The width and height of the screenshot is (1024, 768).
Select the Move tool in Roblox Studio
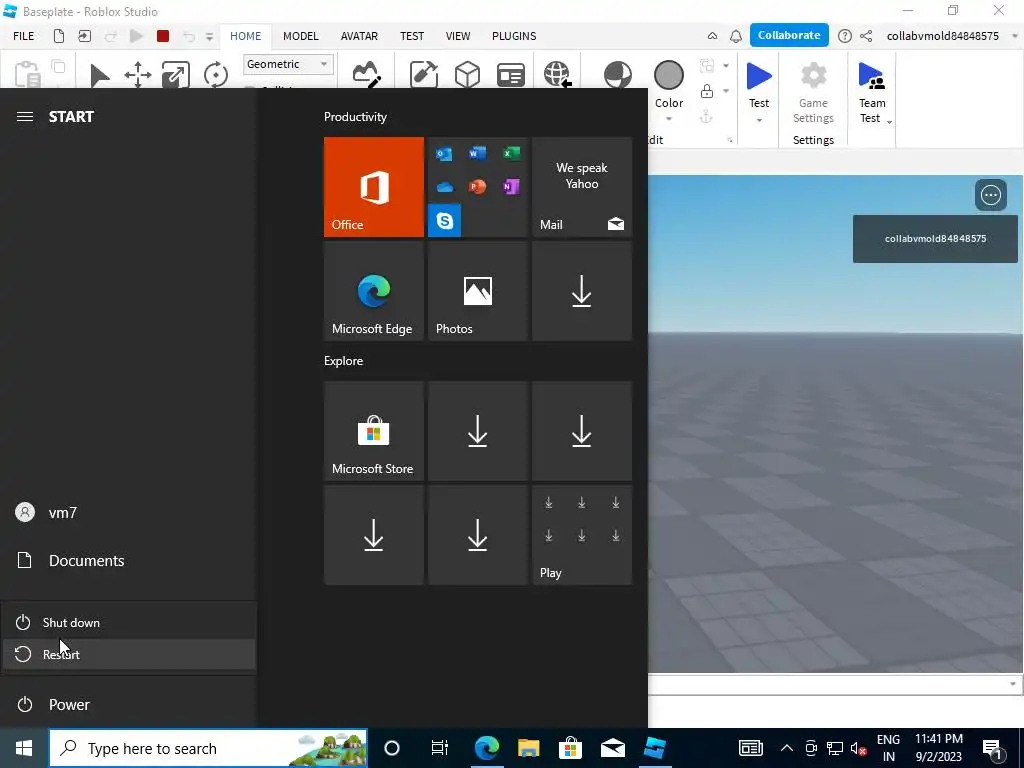(x=138, y=75)
